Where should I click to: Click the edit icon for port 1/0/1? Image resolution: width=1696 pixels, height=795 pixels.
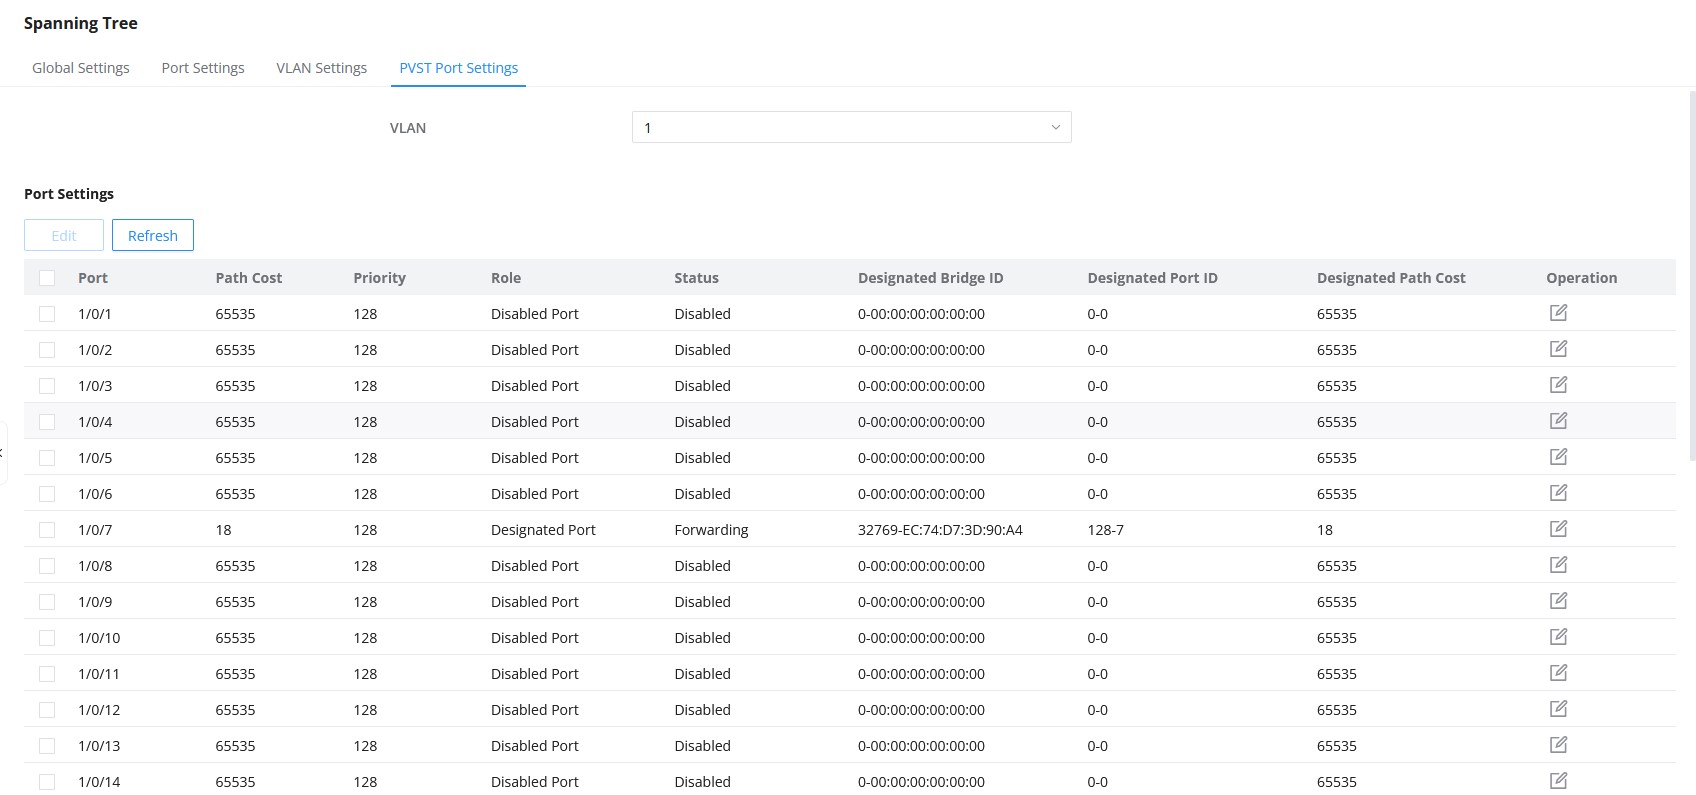click(1558, 313)
